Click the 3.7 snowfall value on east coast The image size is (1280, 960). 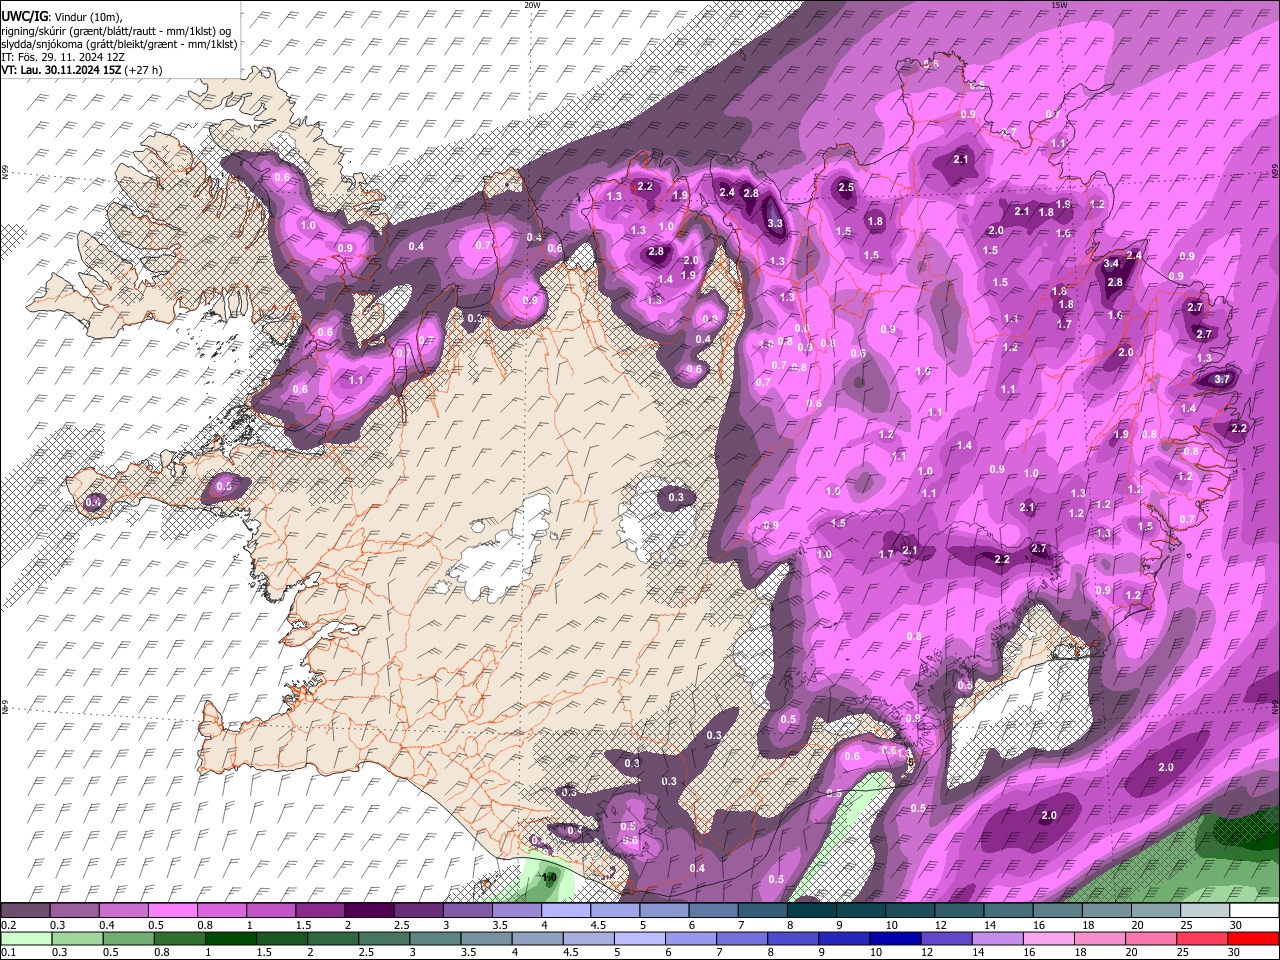[x=1221, y=379]
